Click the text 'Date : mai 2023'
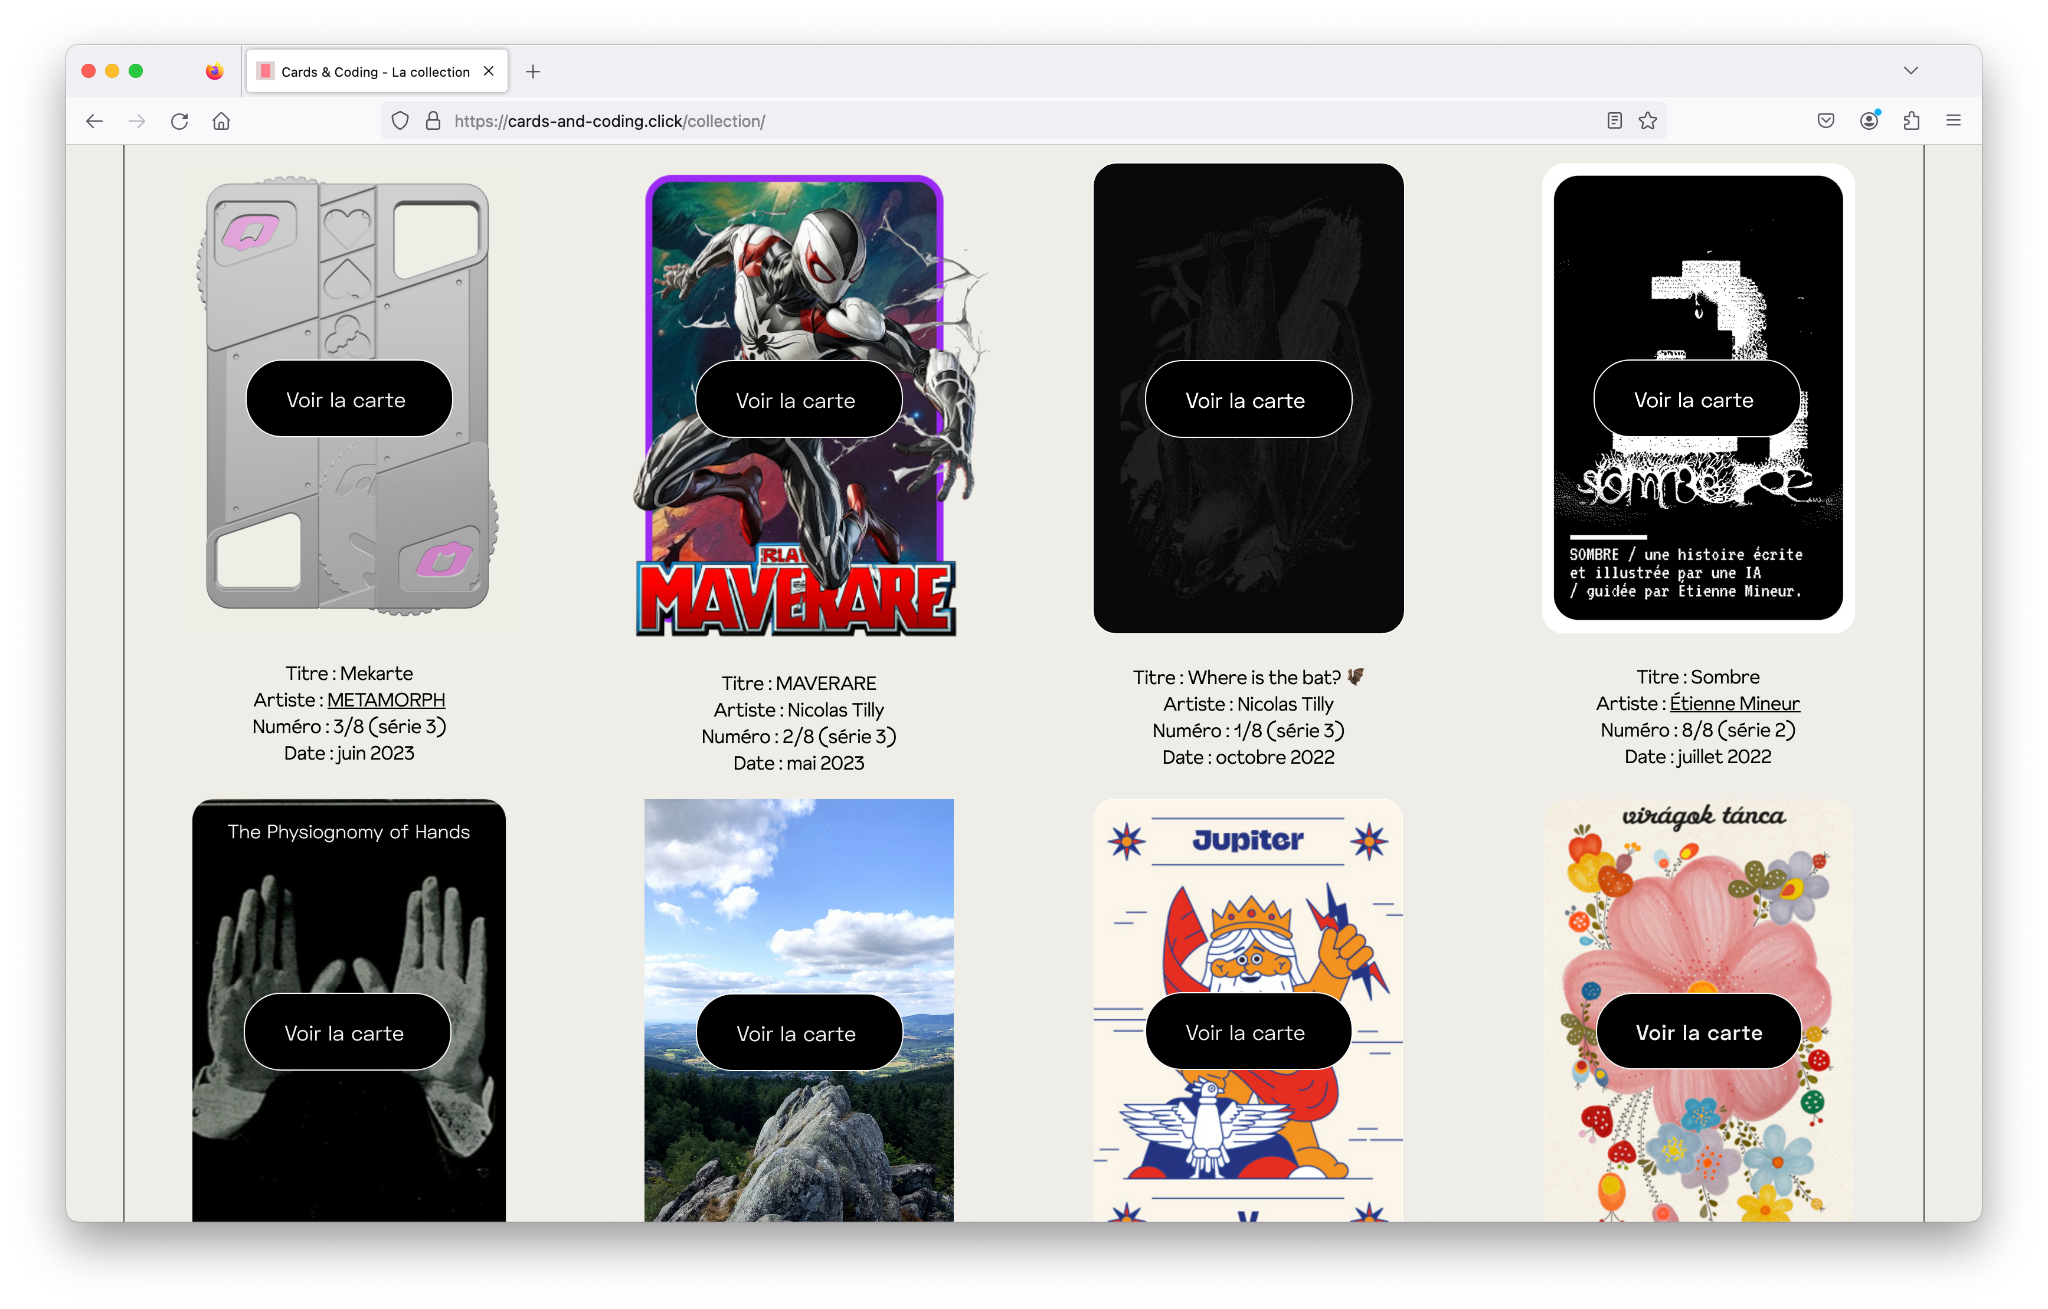The image size is (2048, 1309). pos(798,764)
